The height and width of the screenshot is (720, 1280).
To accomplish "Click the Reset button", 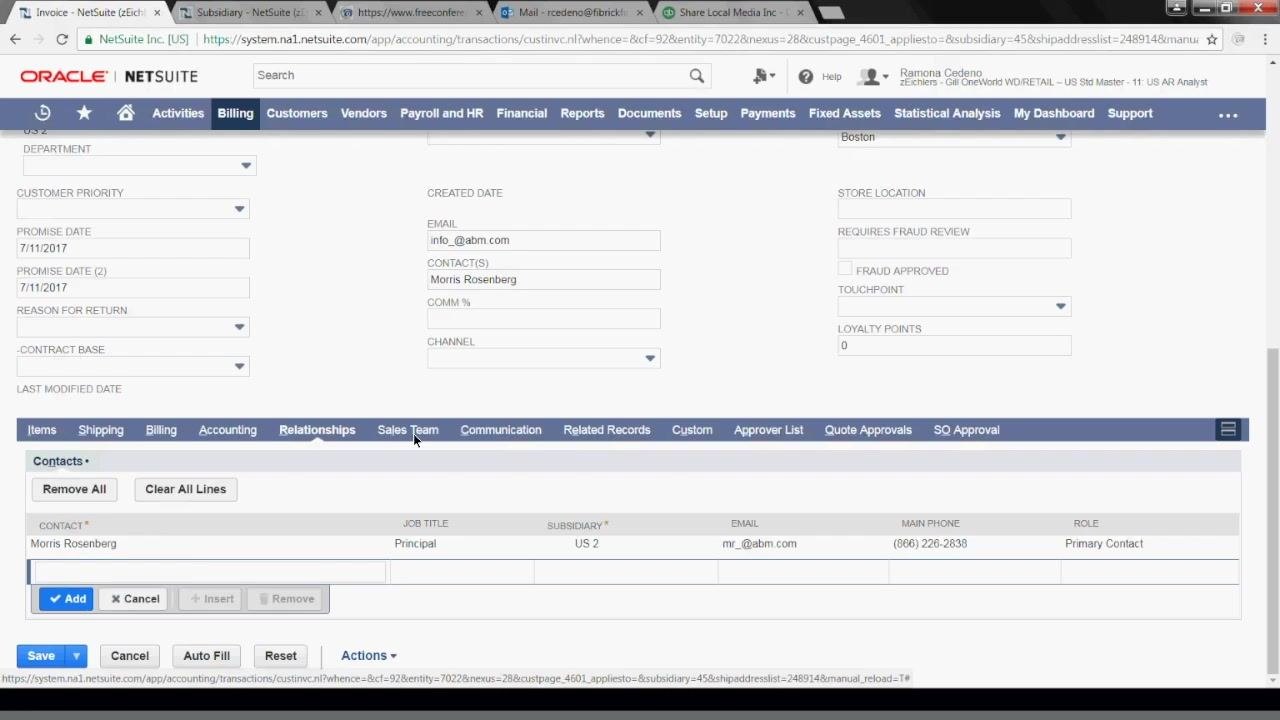I will pos(281,656).
